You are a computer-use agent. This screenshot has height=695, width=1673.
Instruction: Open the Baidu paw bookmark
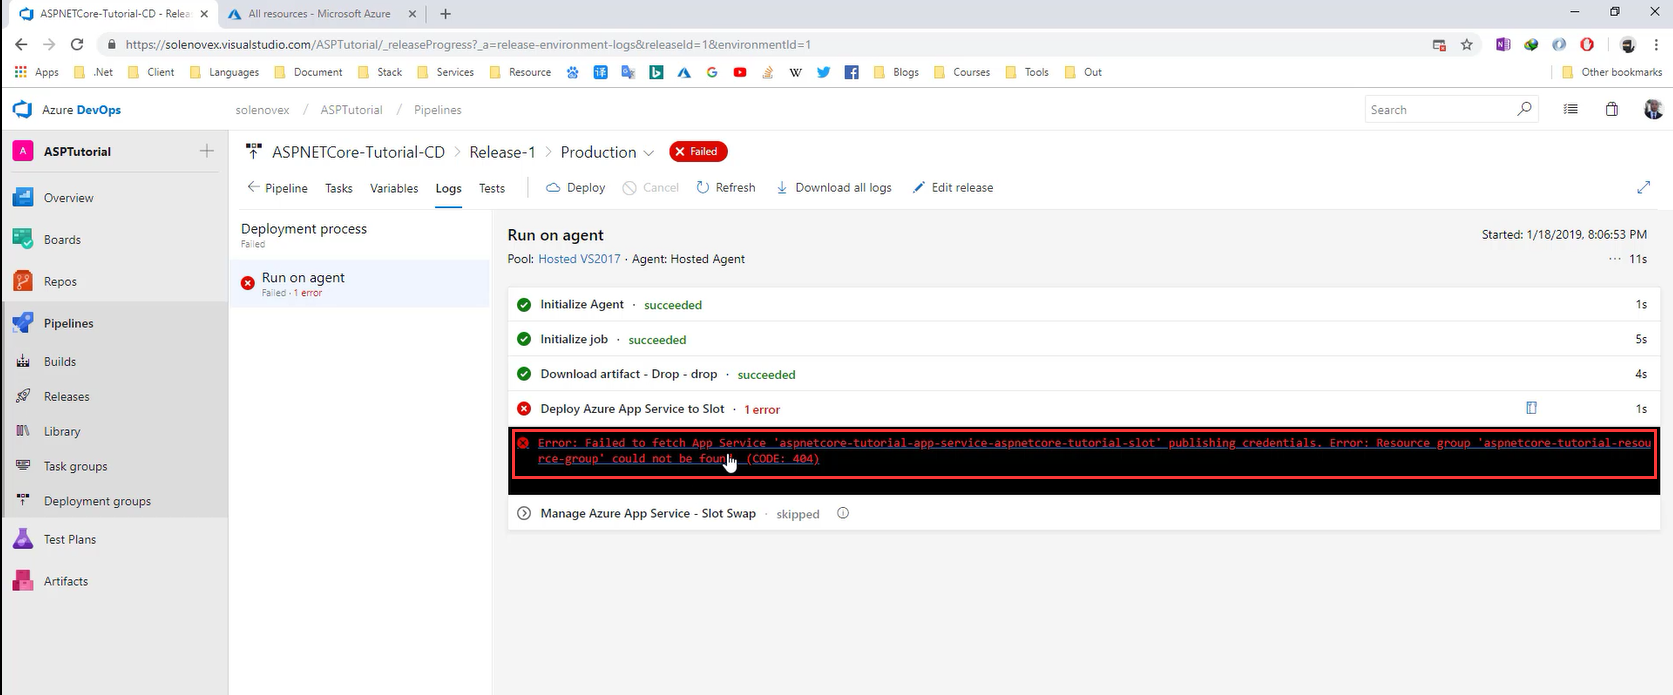(572, 72)
